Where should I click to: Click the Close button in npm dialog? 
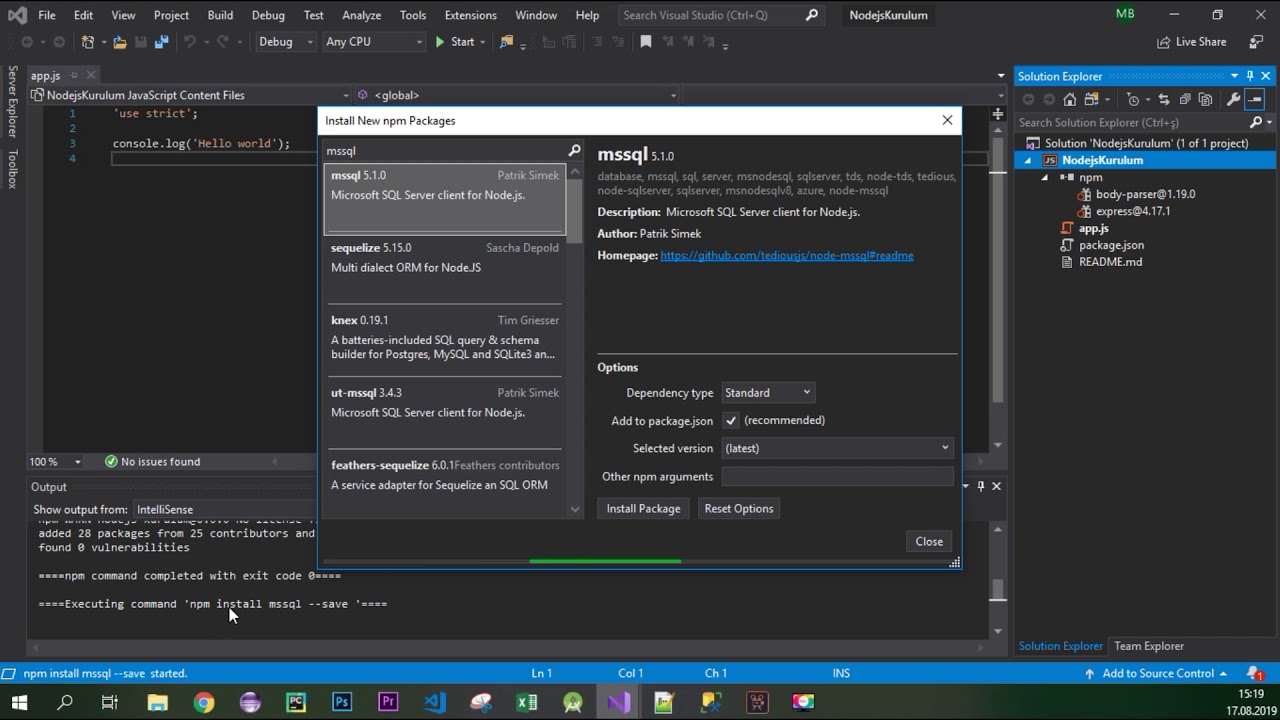(929, 542)
